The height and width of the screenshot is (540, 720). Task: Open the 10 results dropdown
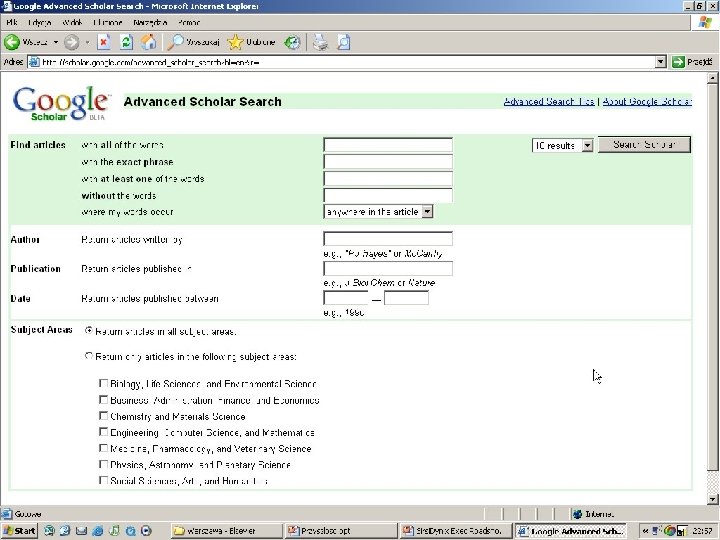pos(562,146)
